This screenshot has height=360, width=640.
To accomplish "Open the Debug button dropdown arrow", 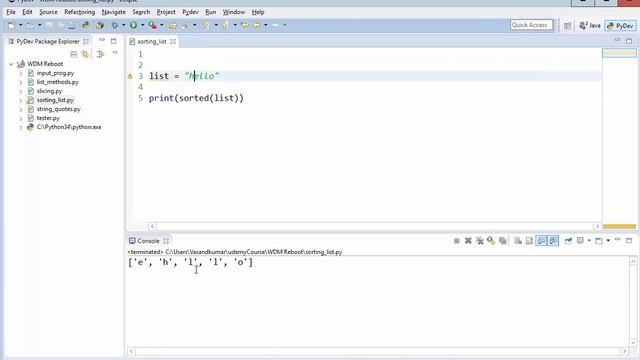I will coord(123,25).
